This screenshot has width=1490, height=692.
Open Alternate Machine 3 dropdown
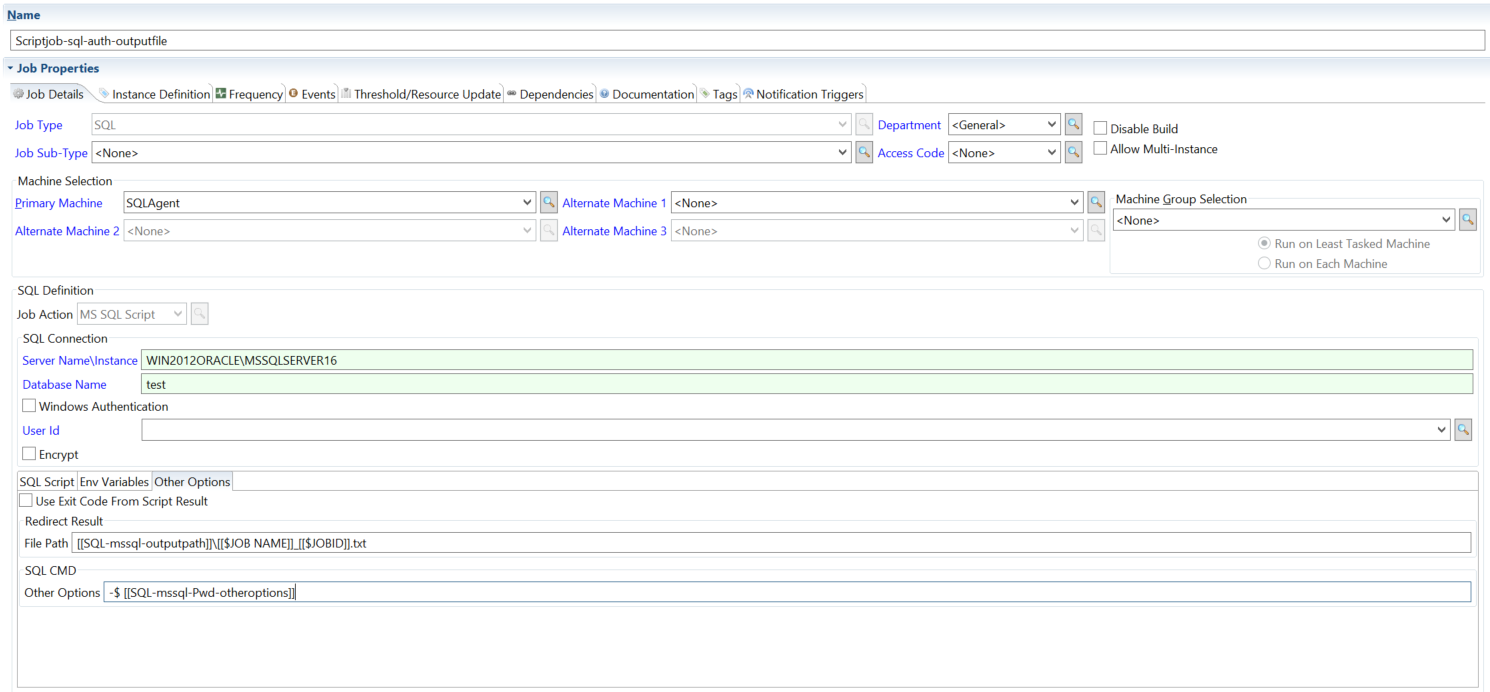(1075, 231)
